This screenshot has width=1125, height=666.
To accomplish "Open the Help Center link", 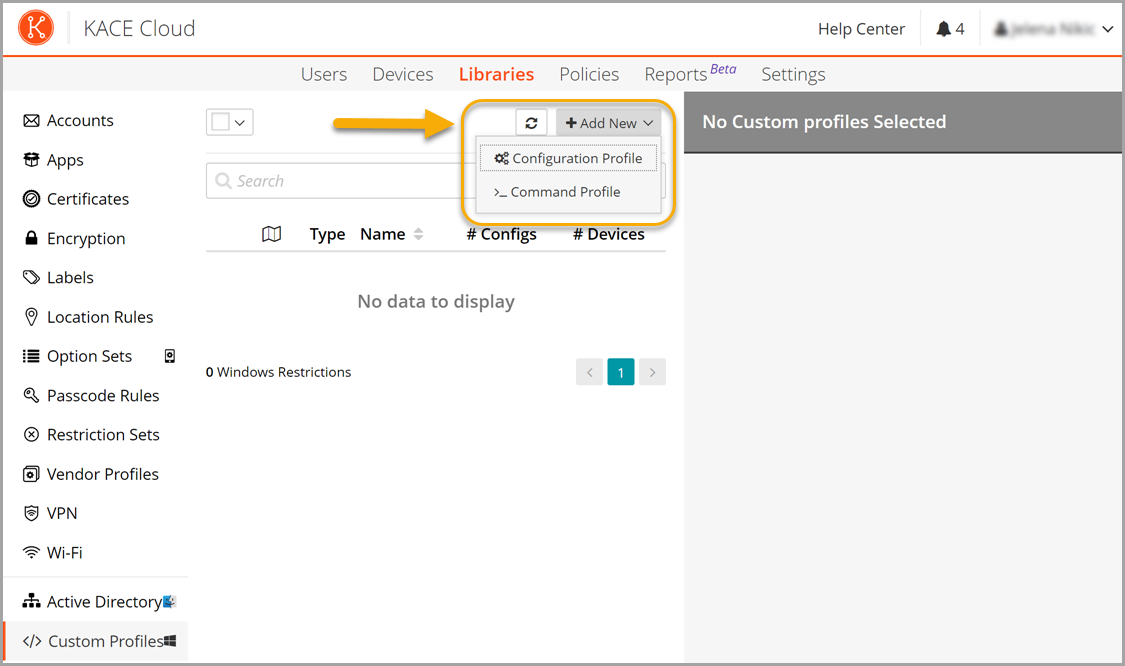I will coord(861,29).
